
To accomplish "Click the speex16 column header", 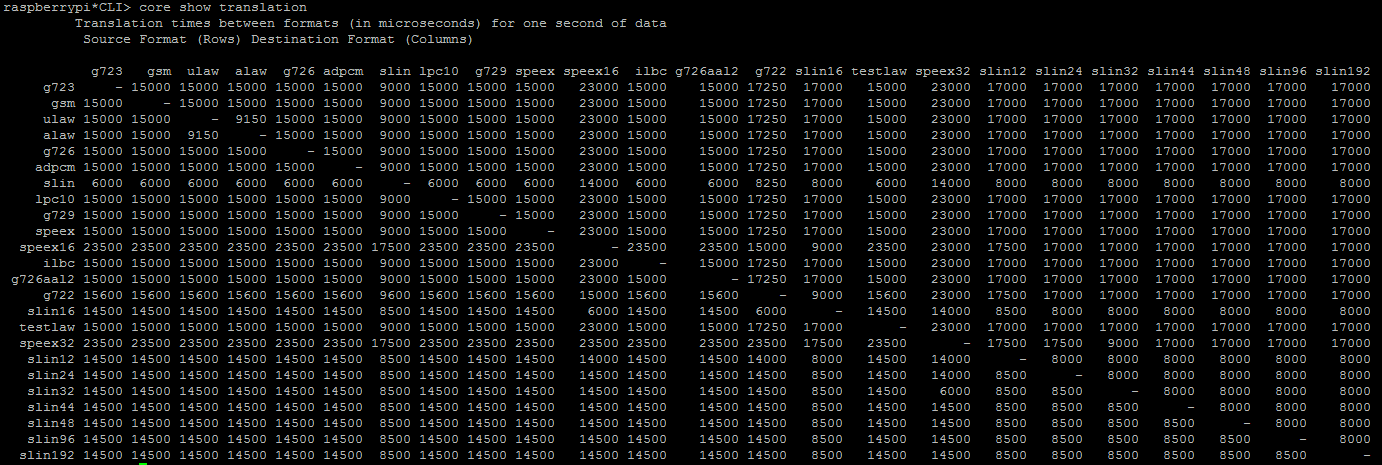I will tap(591, 71).
